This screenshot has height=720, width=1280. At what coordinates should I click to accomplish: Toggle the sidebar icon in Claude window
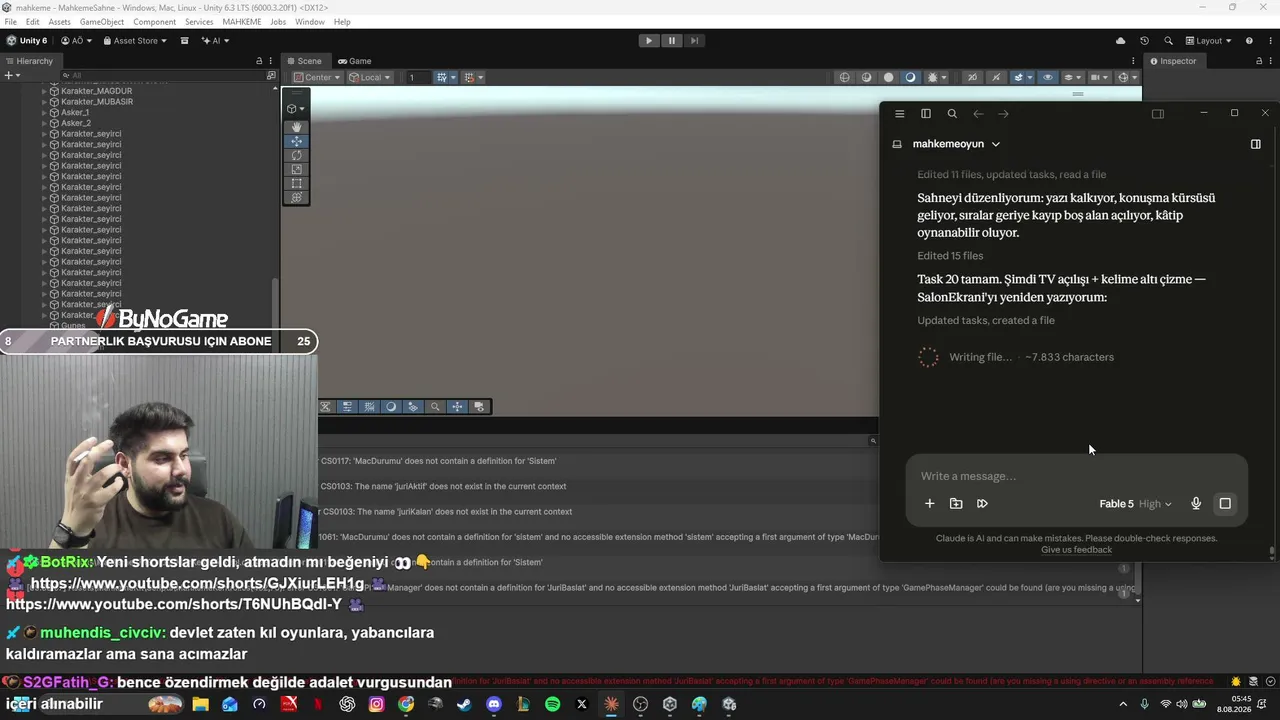(926, 114)
